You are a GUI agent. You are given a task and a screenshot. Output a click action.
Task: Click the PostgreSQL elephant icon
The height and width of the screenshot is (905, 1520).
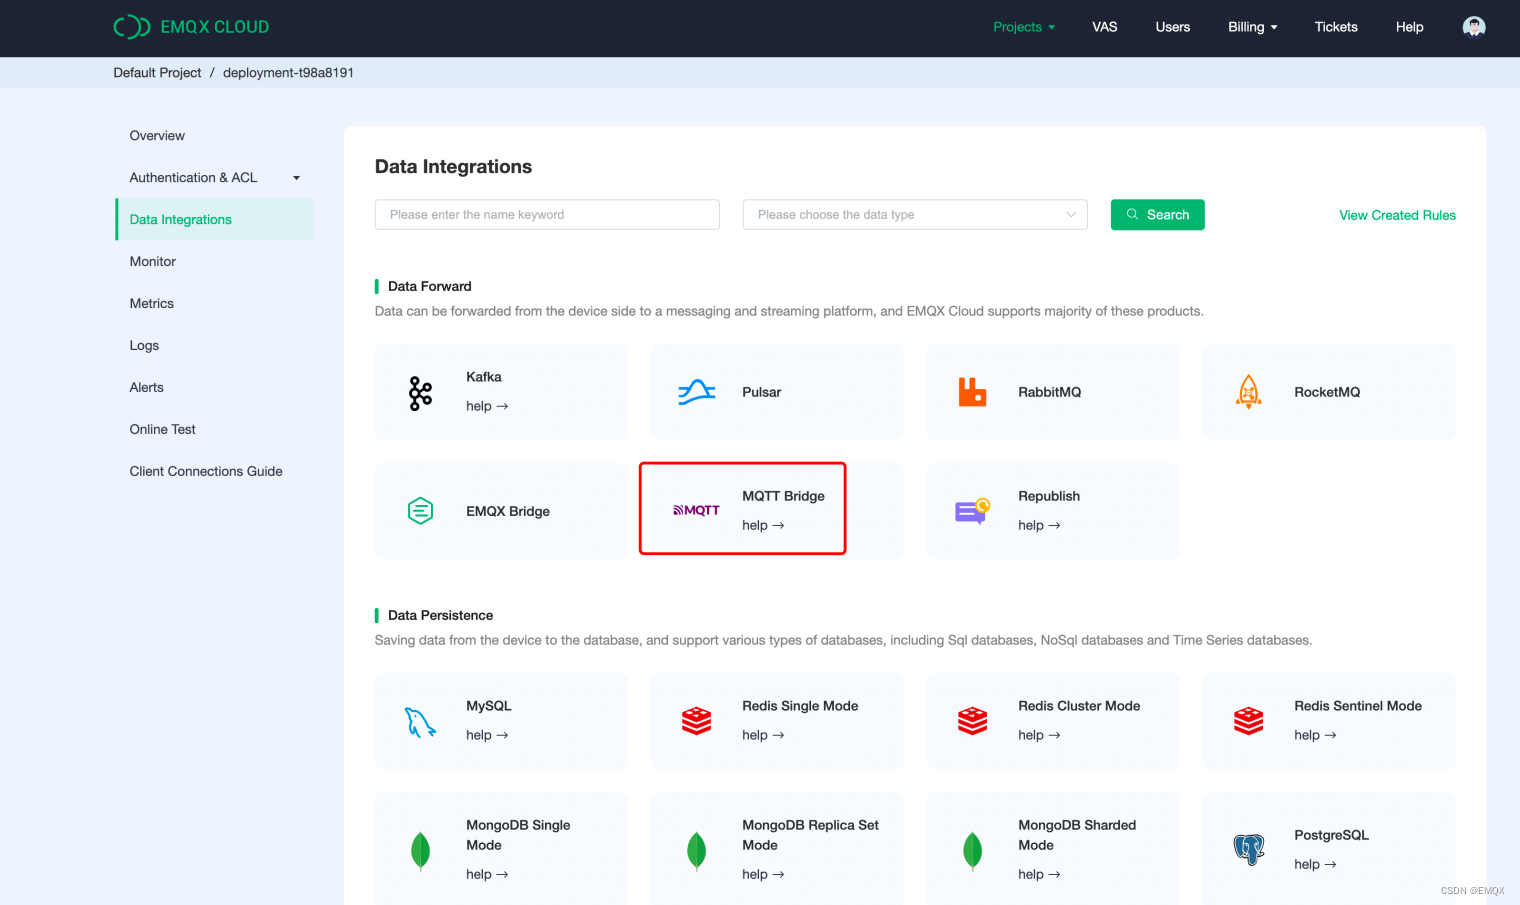click(1248, 850)
